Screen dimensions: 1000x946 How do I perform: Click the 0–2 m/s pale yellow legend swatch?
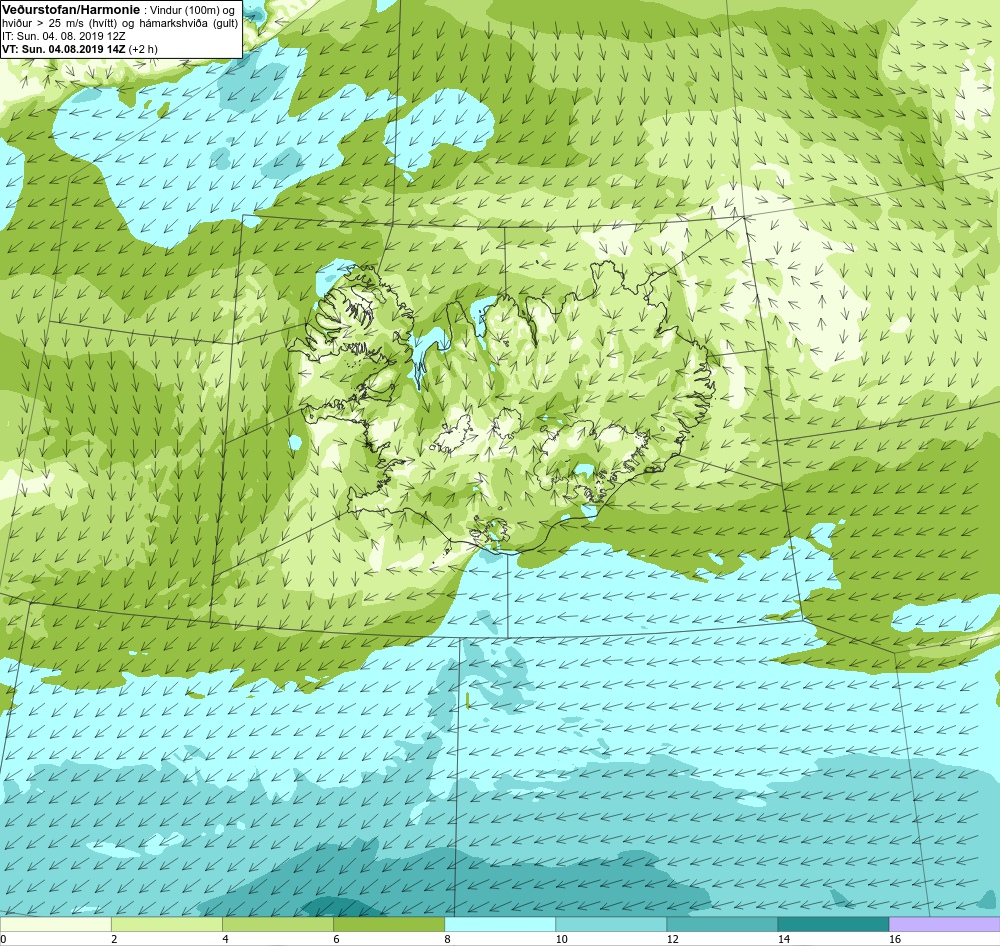[x=55, y=924]
